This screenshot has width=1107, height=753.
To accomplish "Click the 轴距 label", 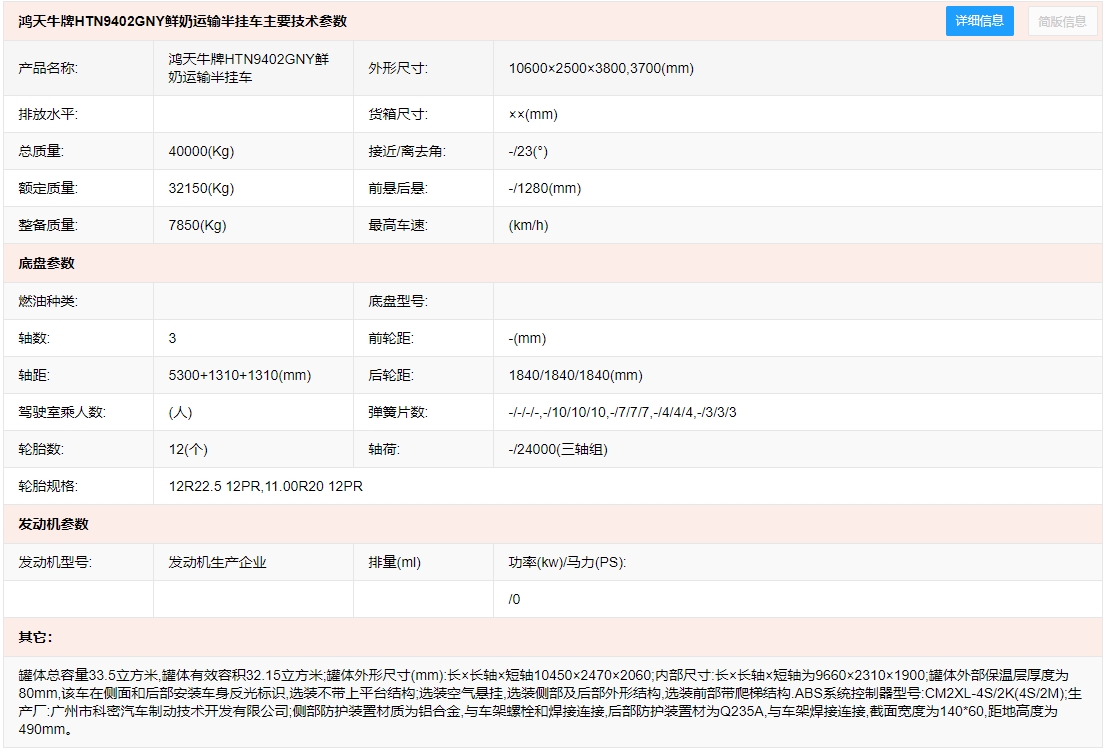I will pos(34,375).
